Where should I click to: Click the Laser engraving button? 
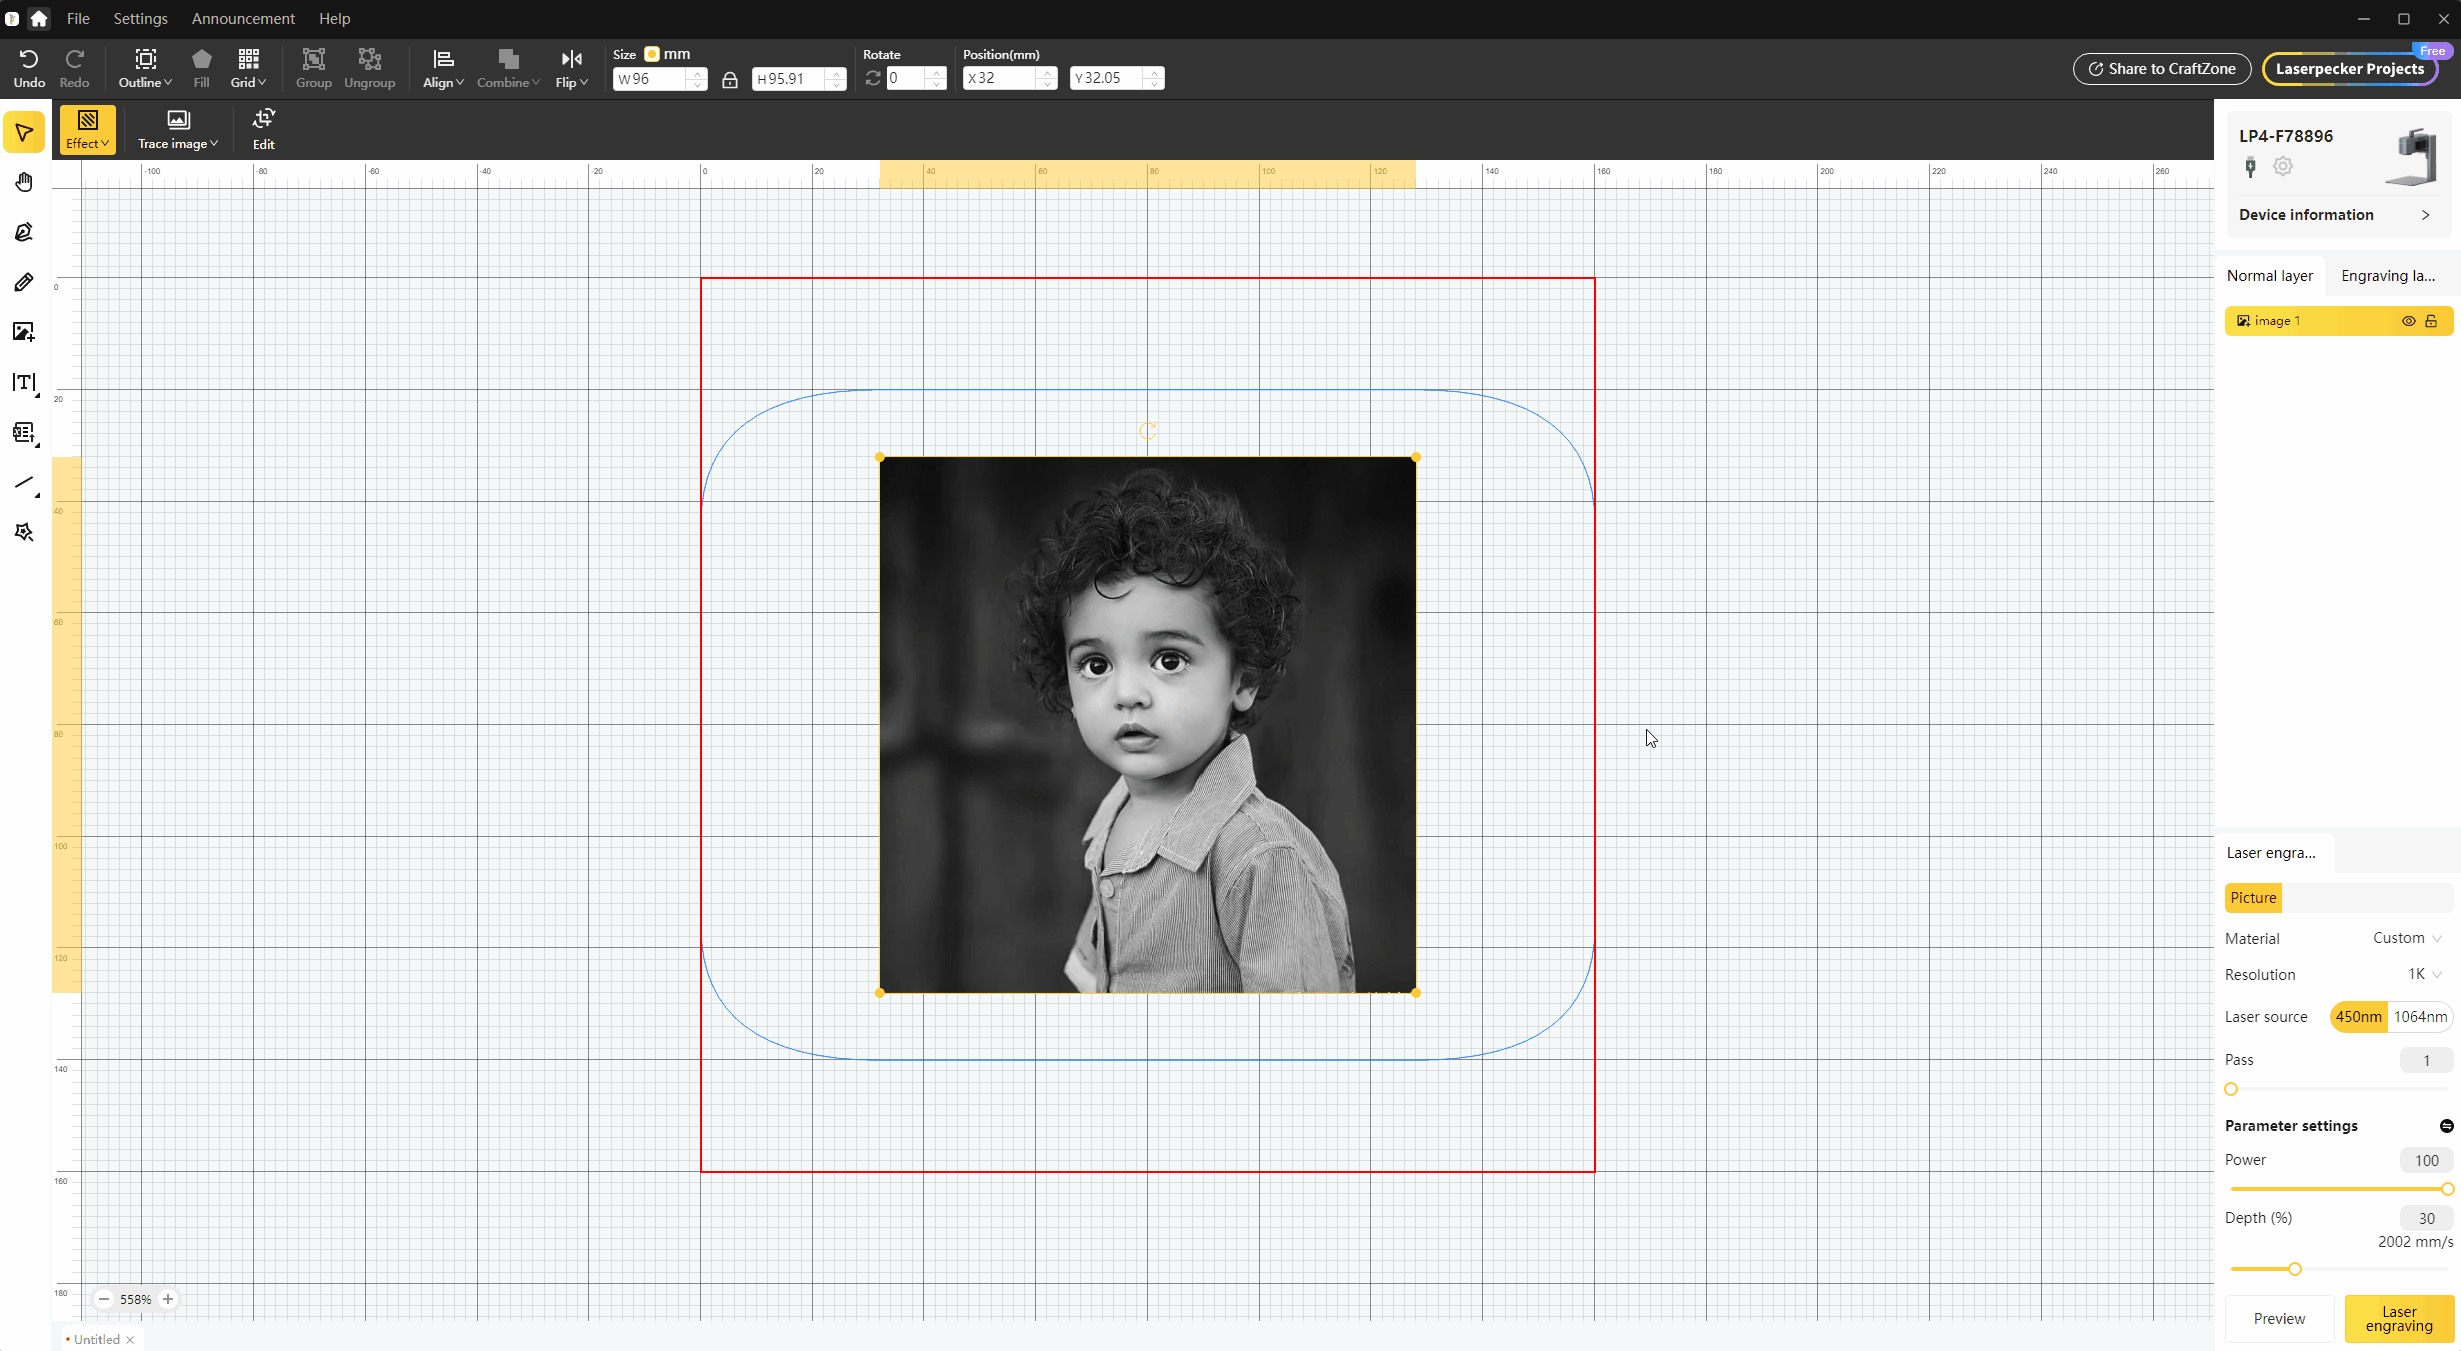(2399, 1318)
